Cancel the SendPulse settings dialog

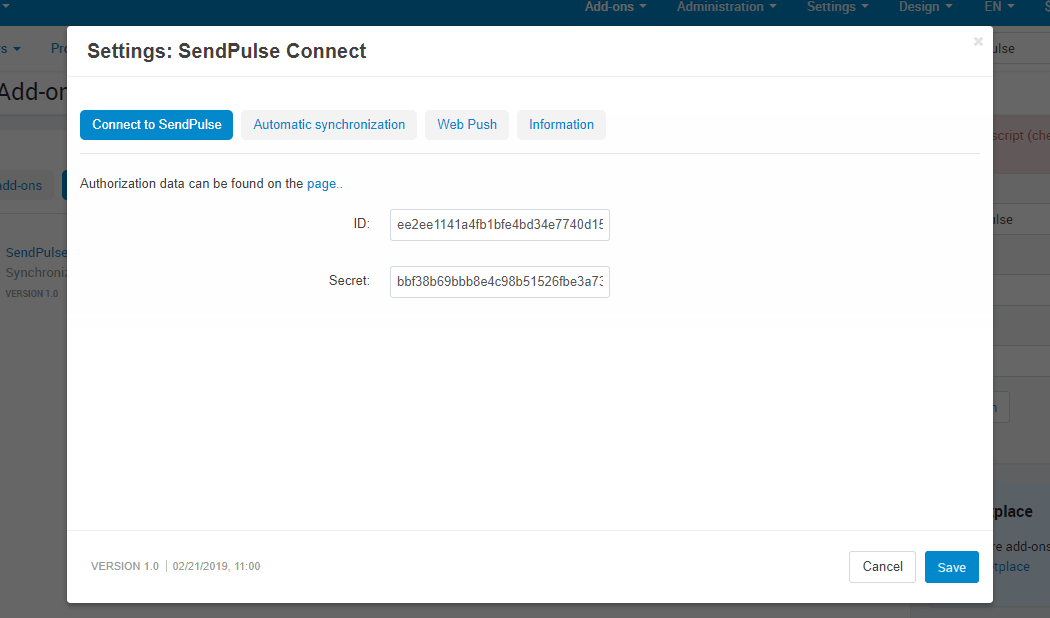coord(882,566)
